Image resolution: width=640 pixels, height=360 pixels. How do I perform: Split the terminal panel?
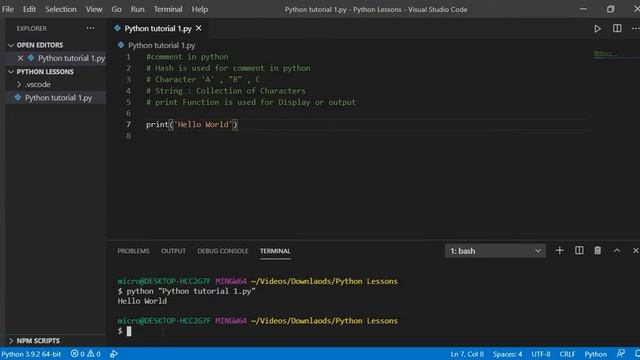[x=579, y=251]
